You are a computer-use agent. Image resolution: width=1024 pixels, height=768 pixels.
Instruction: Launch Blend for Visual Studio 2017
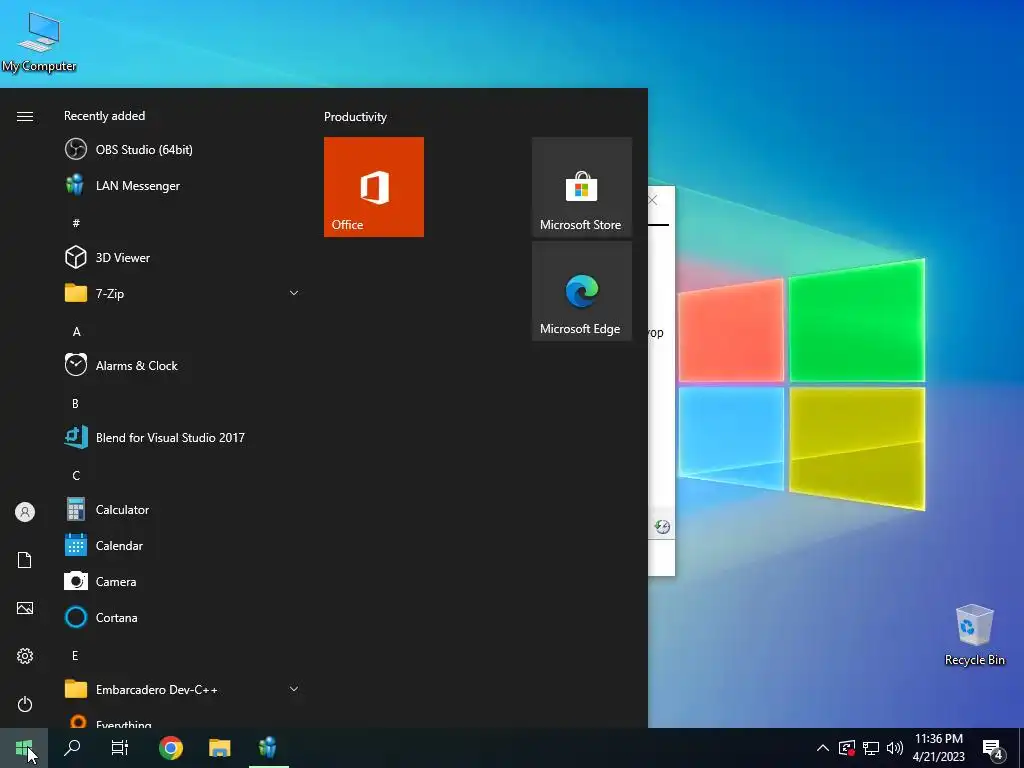(182, 438)
